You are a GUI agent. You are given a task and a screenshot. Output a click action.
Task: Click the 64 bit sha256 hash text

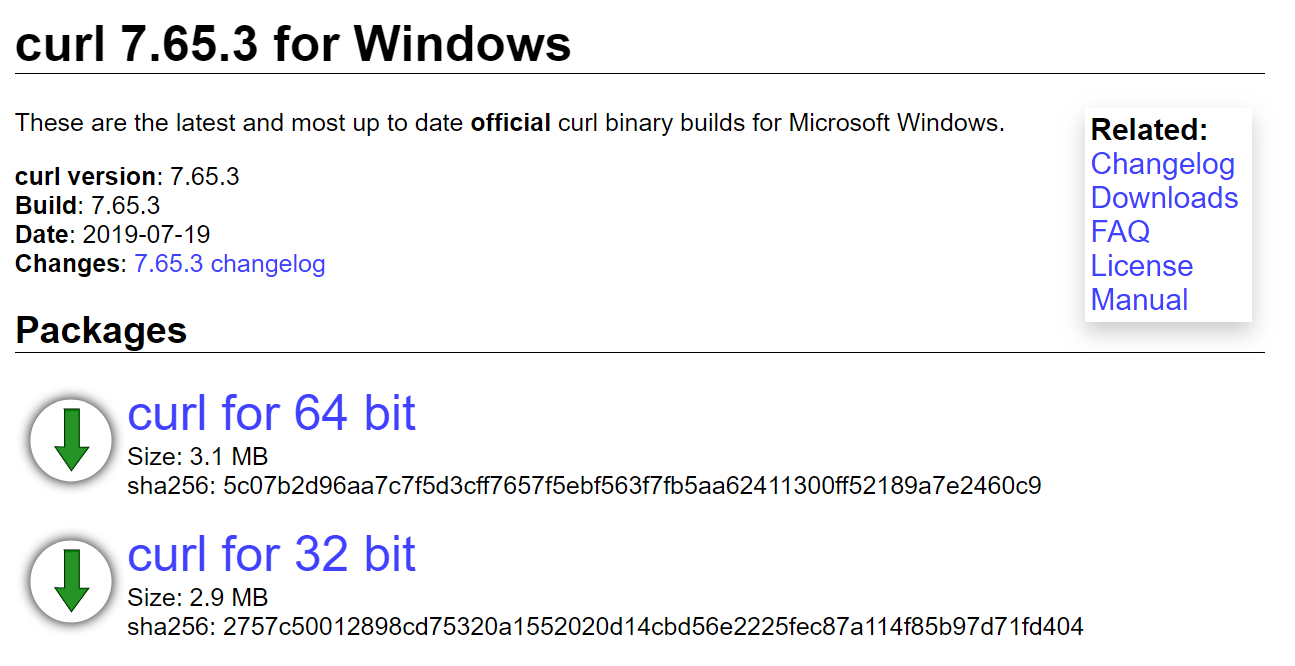pos(584,487)
